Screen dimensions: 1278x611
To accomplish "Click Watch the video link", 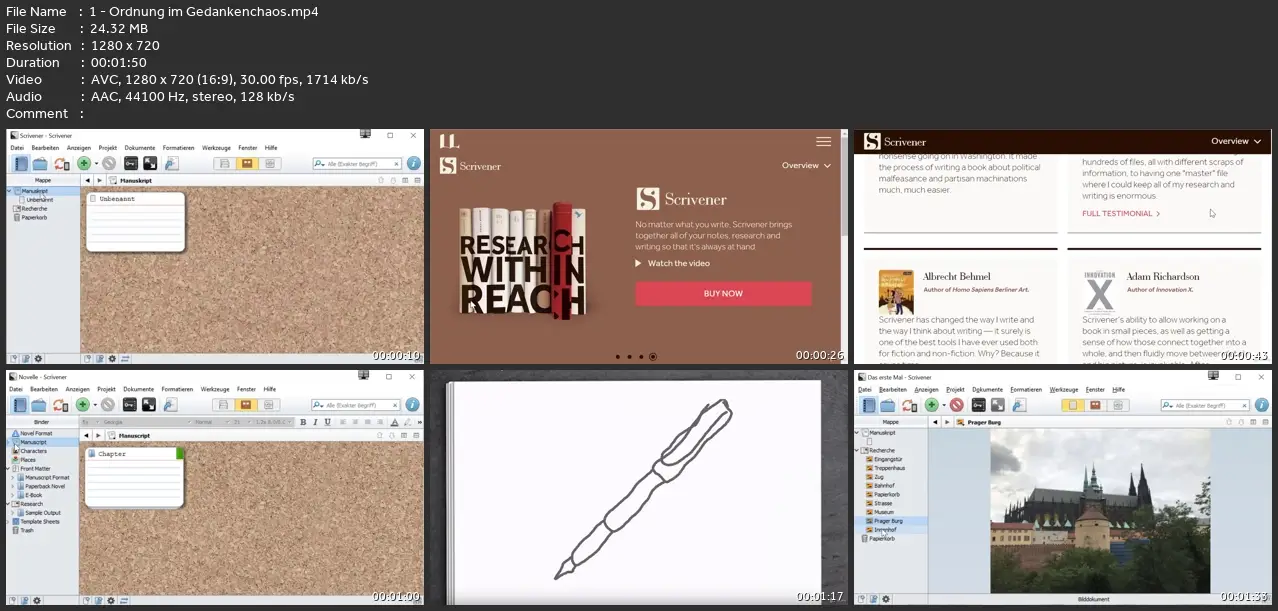I will pos(672,263).
